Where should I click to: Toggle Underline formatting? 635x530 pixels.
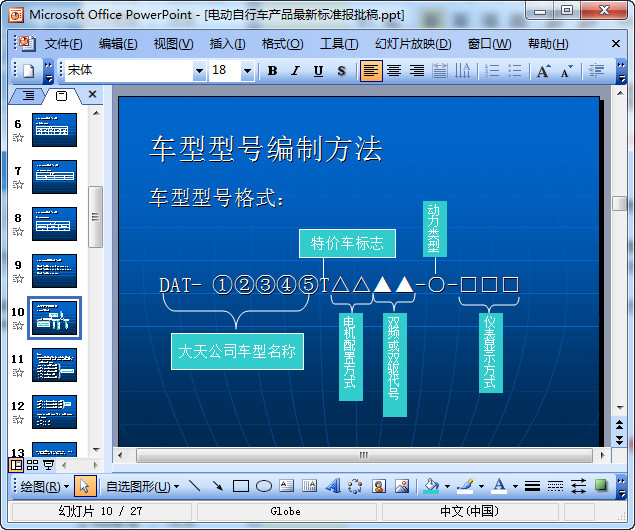pos(318,71)
